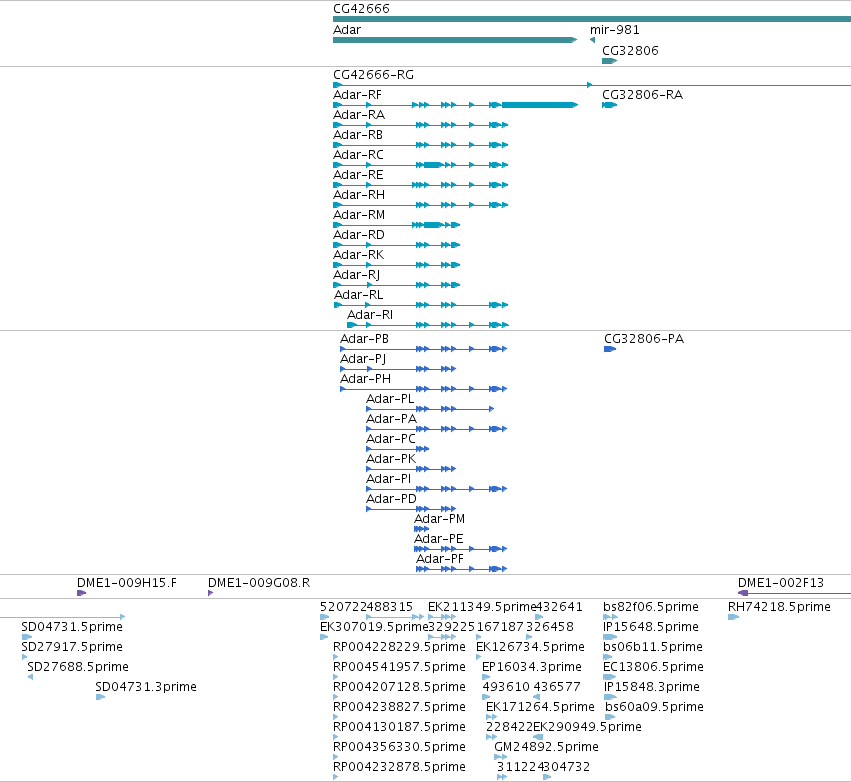Select EST RP004232878.5prime
Image resolution: width=851 pixels, height=782 pixels.
click(399, 767)
